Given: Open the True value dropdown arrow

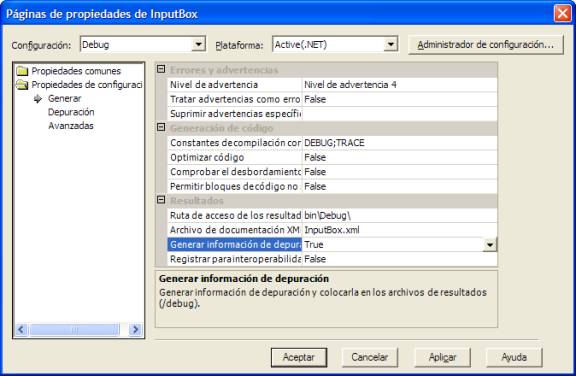Looking at the screenshot, I should 490,245.
